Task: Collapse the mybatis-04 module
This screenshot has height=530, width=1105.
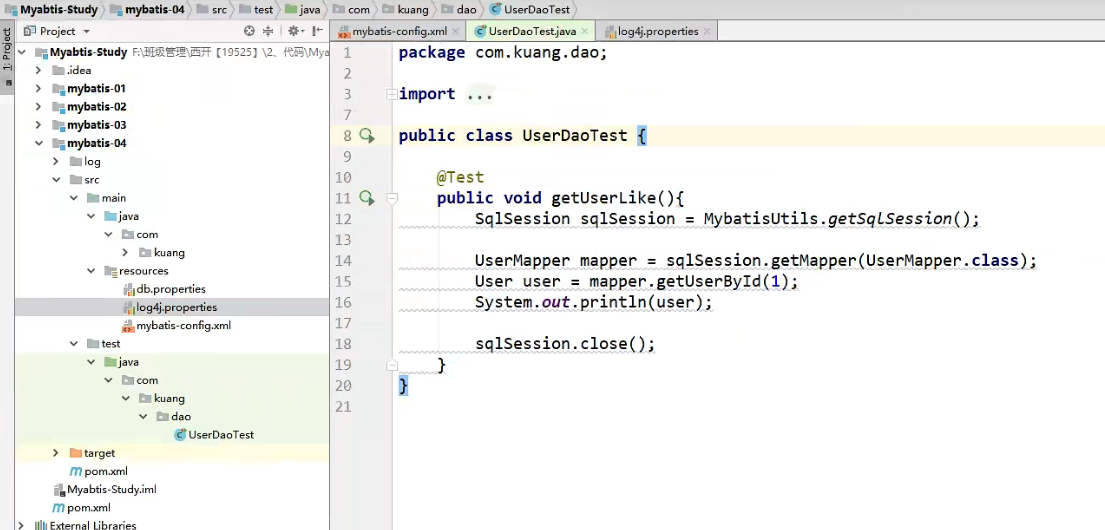Action: coord(39,143)
